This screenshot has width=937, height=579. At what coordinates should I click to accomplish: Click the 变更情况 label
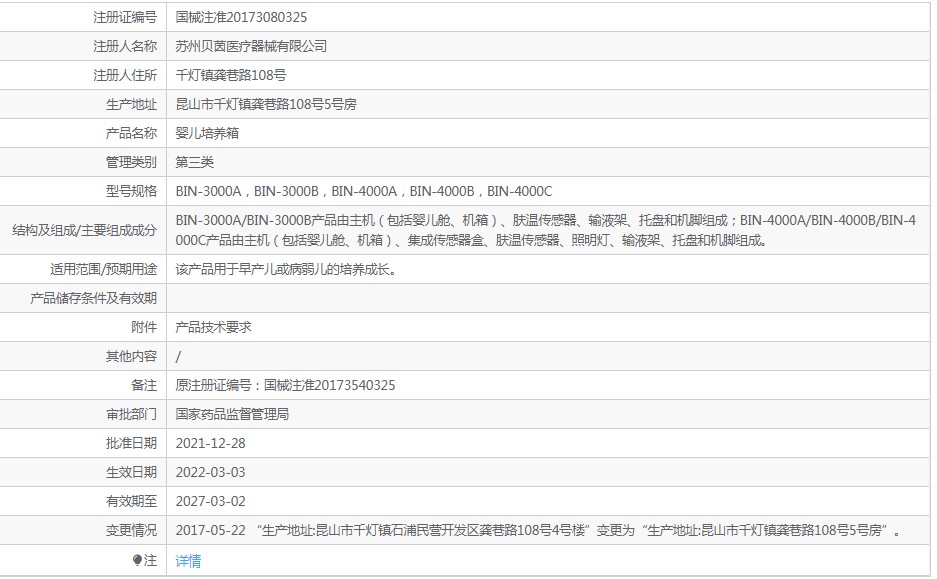[131, 530]
